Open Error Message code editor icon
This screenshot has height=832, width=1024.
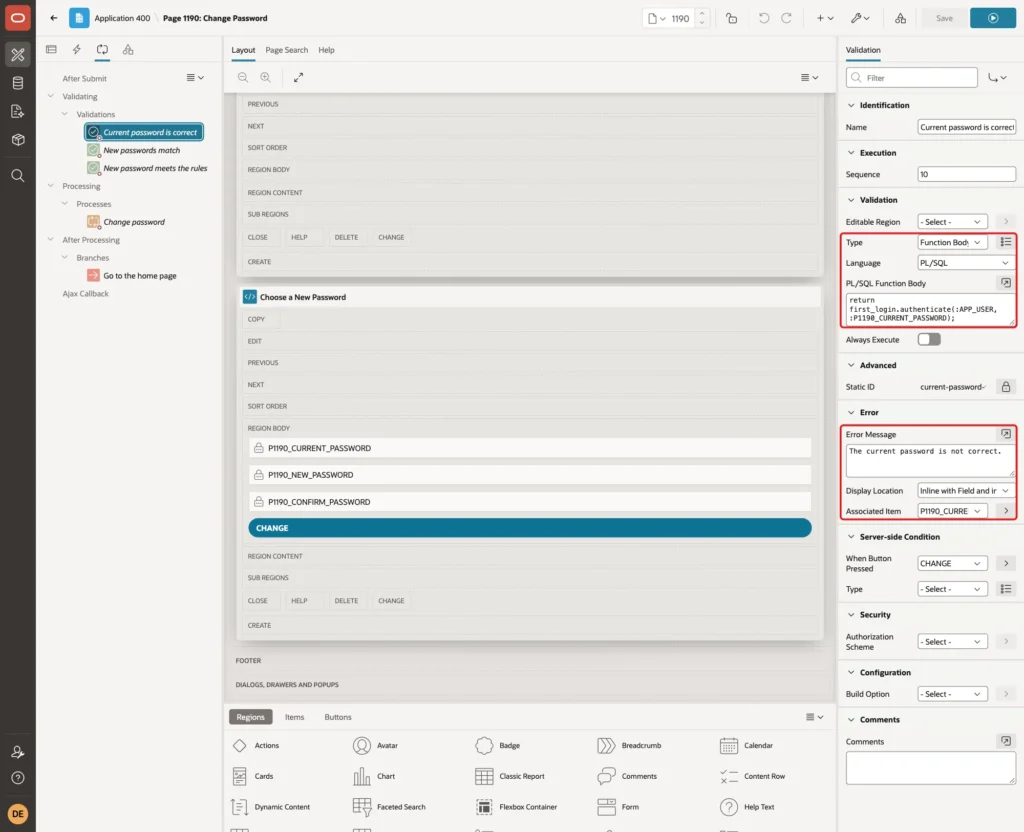tap(1006, 434)
